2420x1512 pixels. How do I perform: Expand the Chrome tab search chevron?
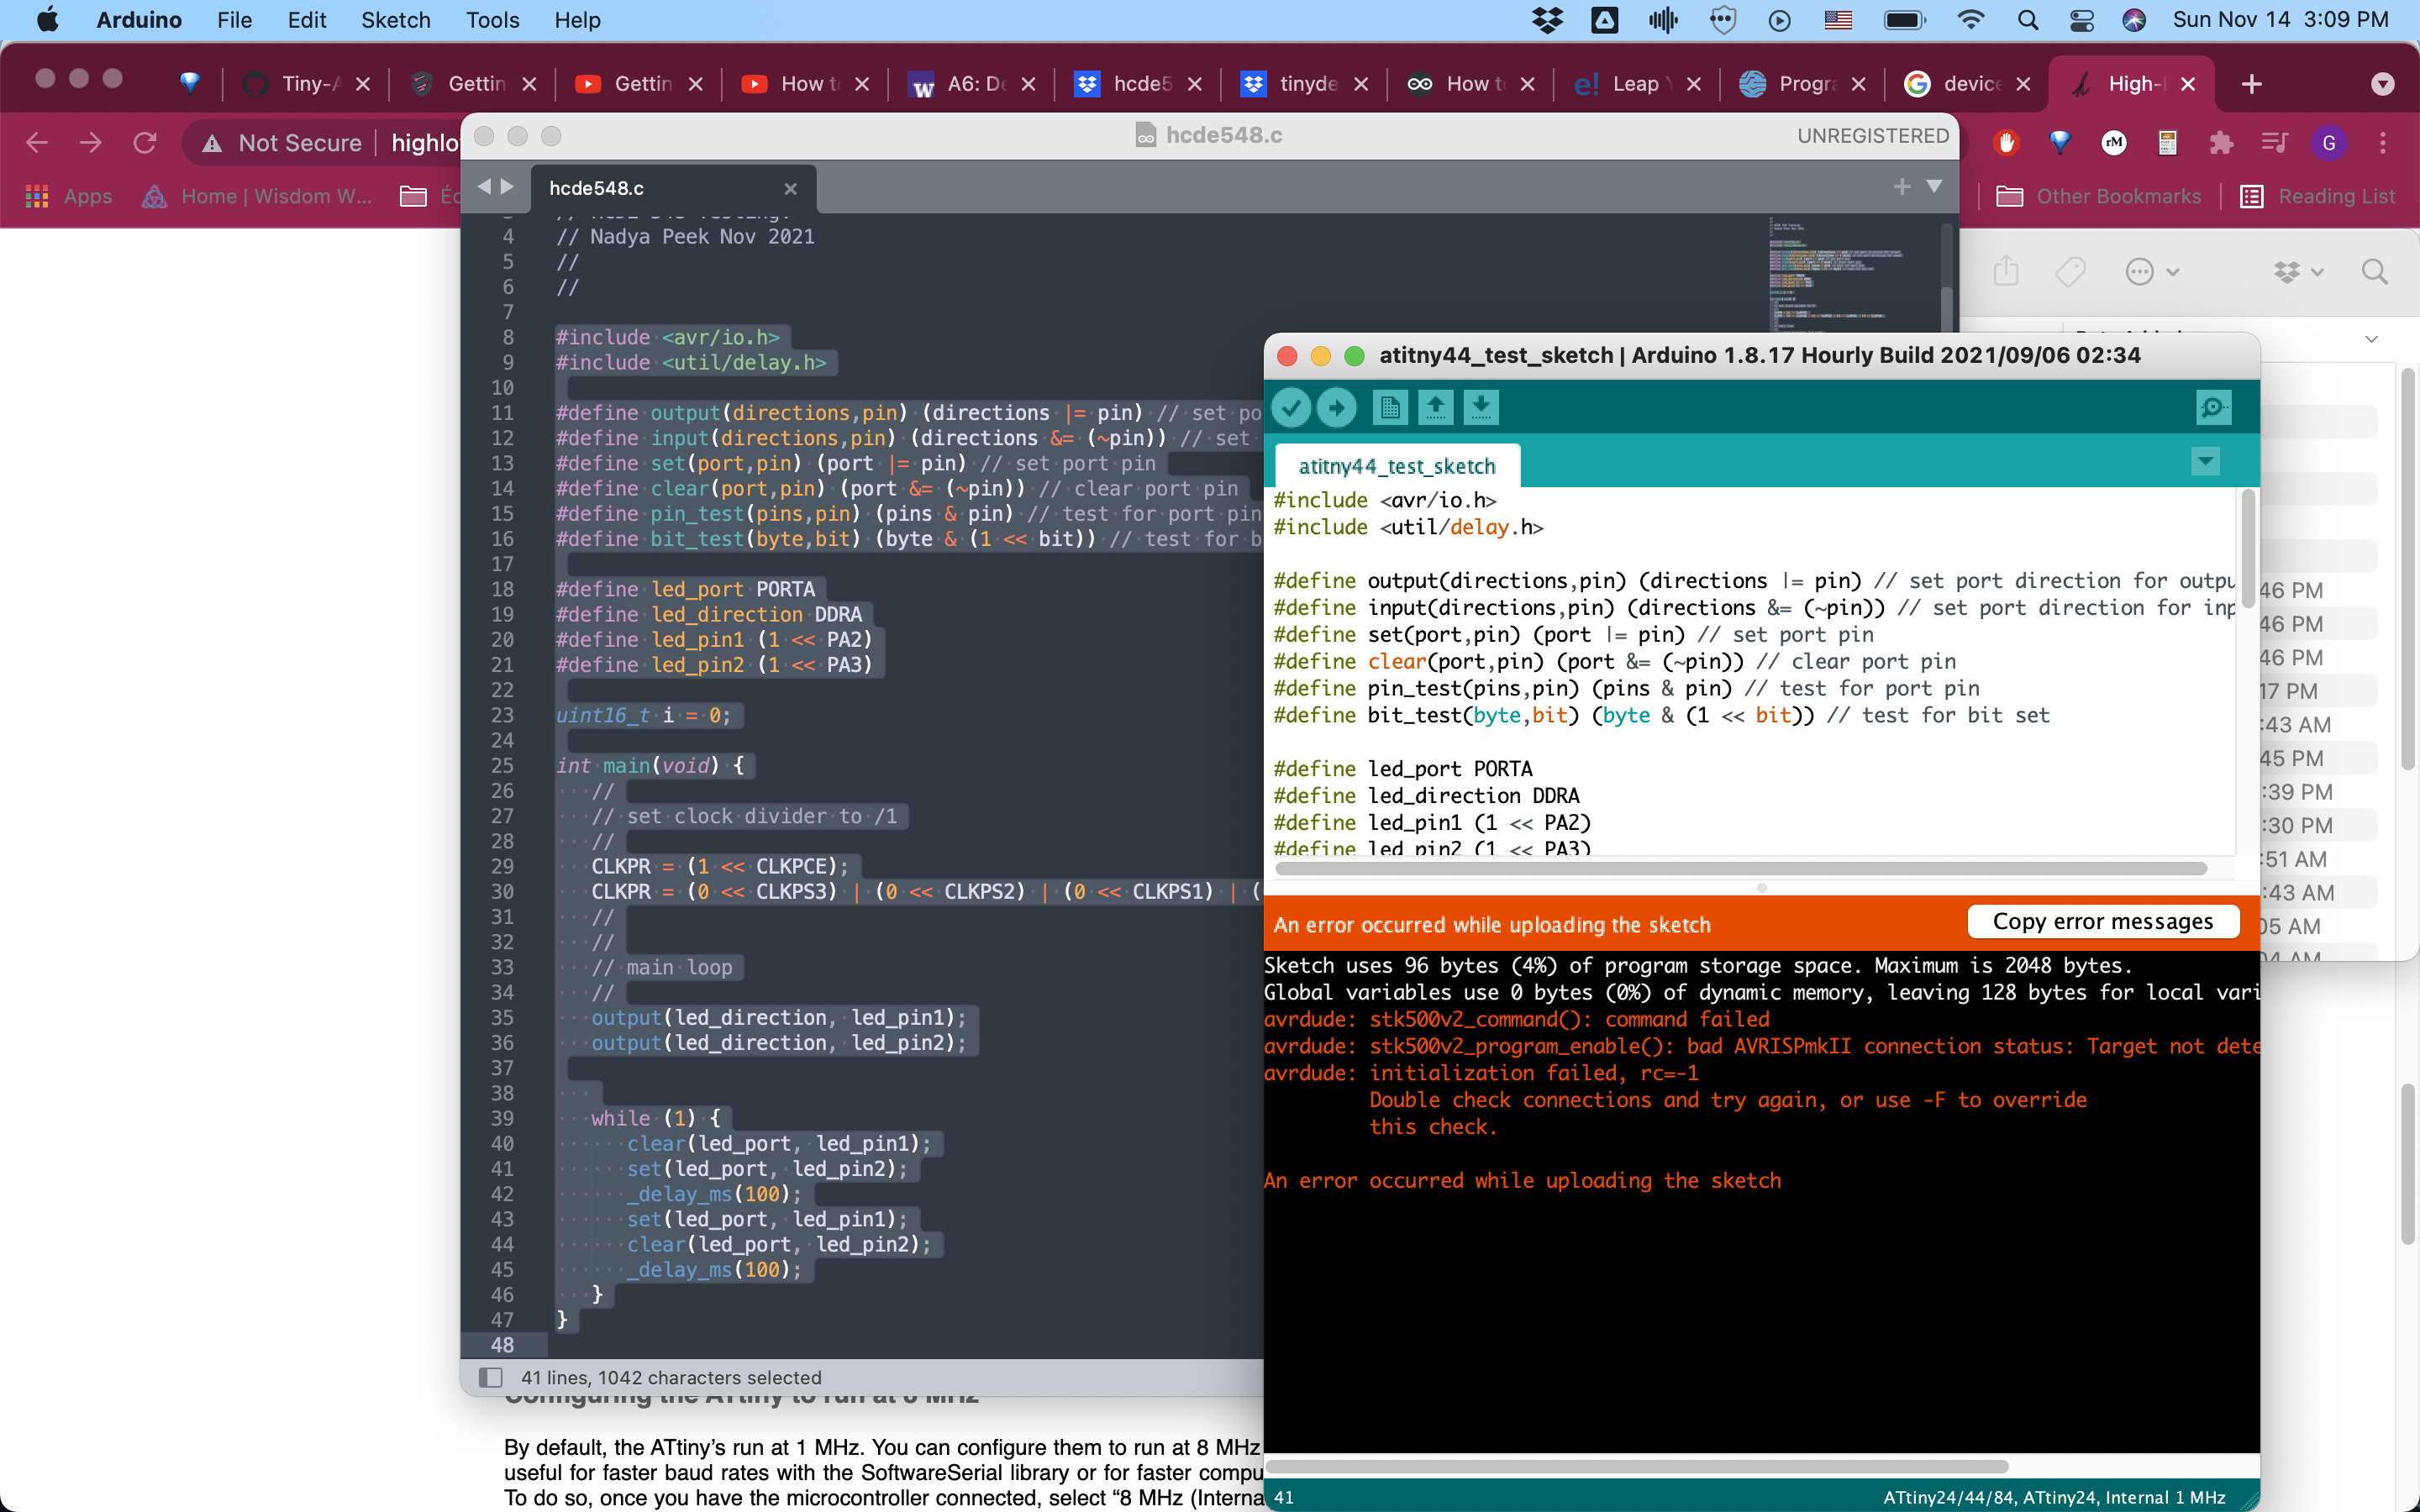point(2382,84)
